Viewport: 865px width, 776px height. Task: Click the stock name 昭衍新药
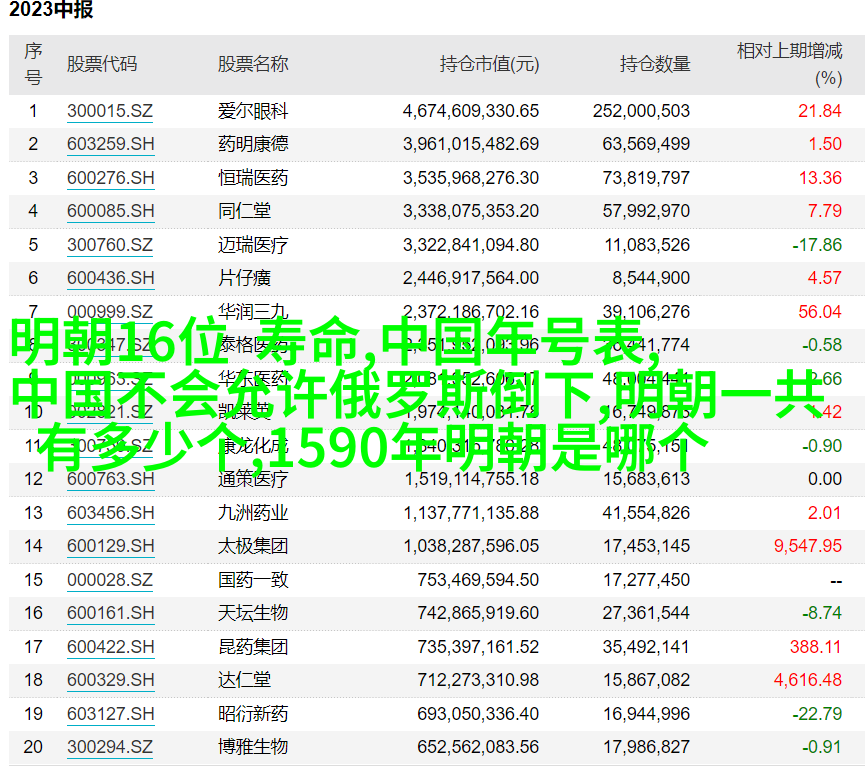[253, 714]
